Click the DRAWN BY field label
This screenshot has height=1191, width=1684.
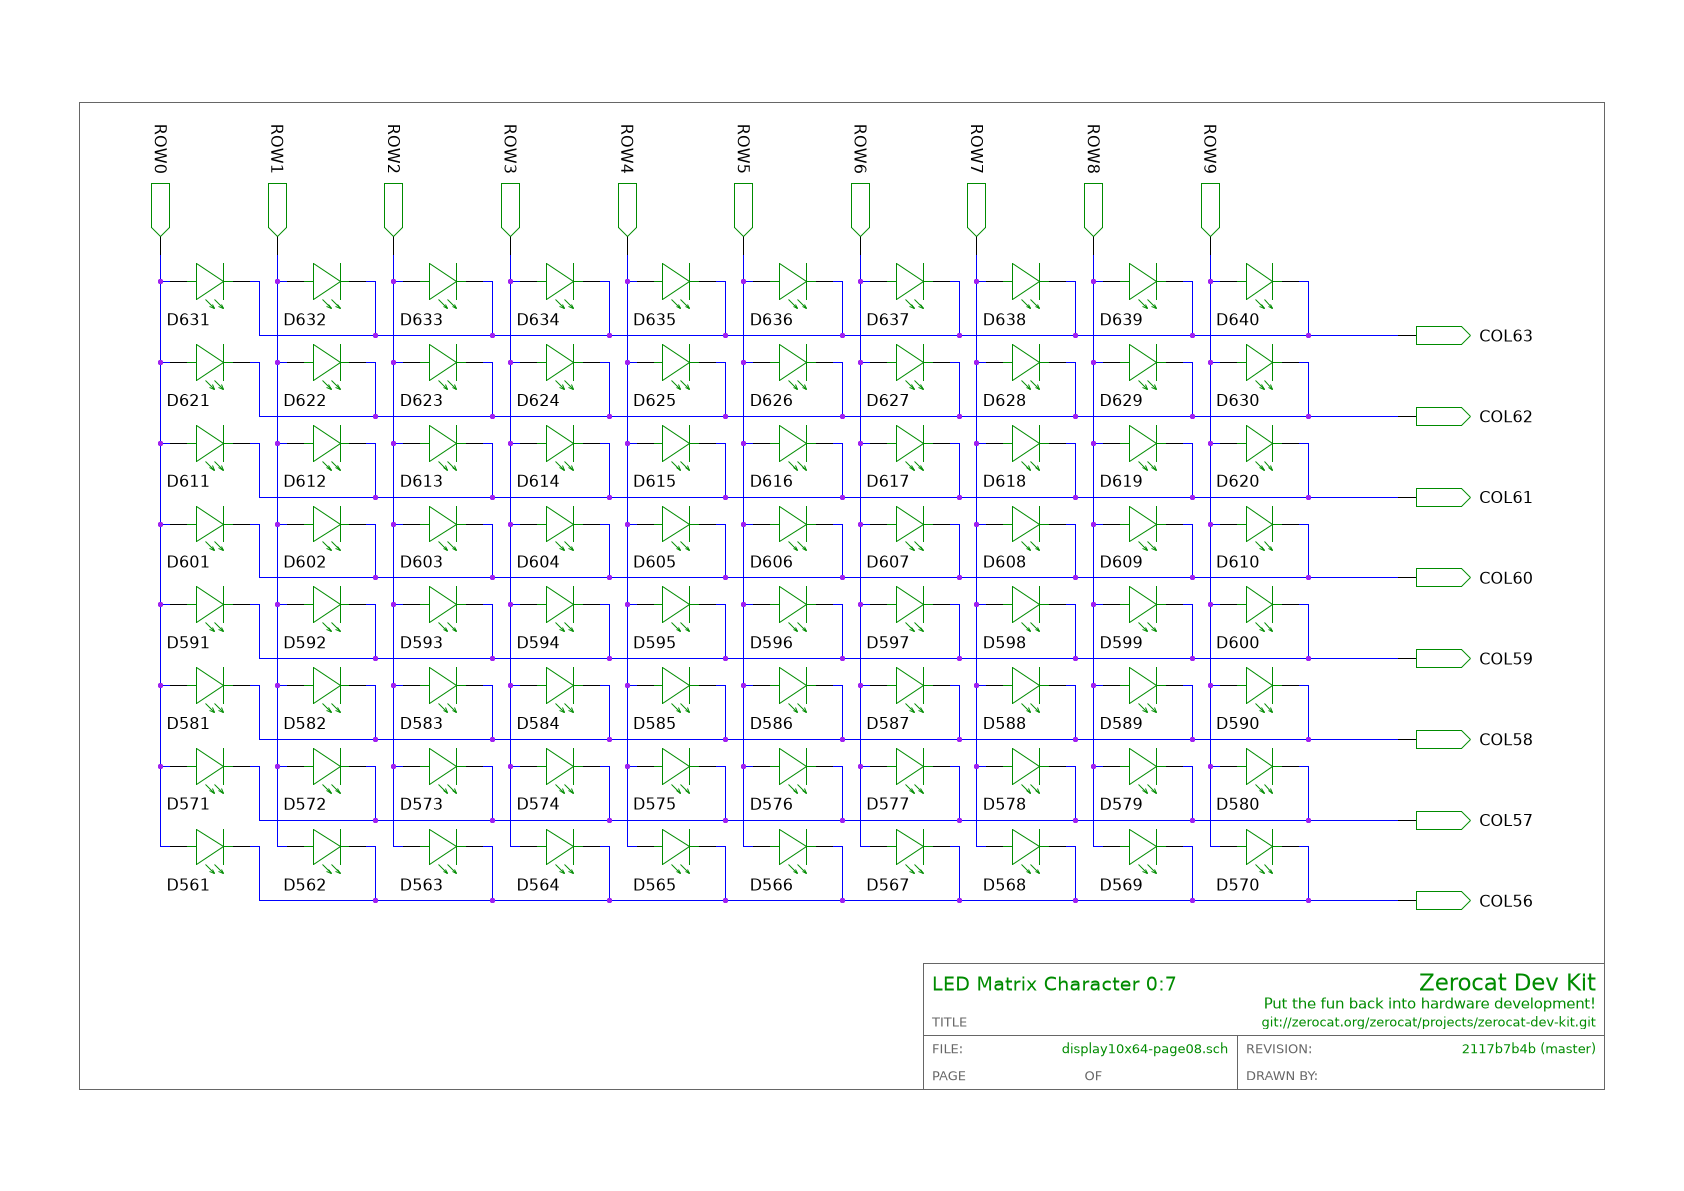click(1282, 1076)
